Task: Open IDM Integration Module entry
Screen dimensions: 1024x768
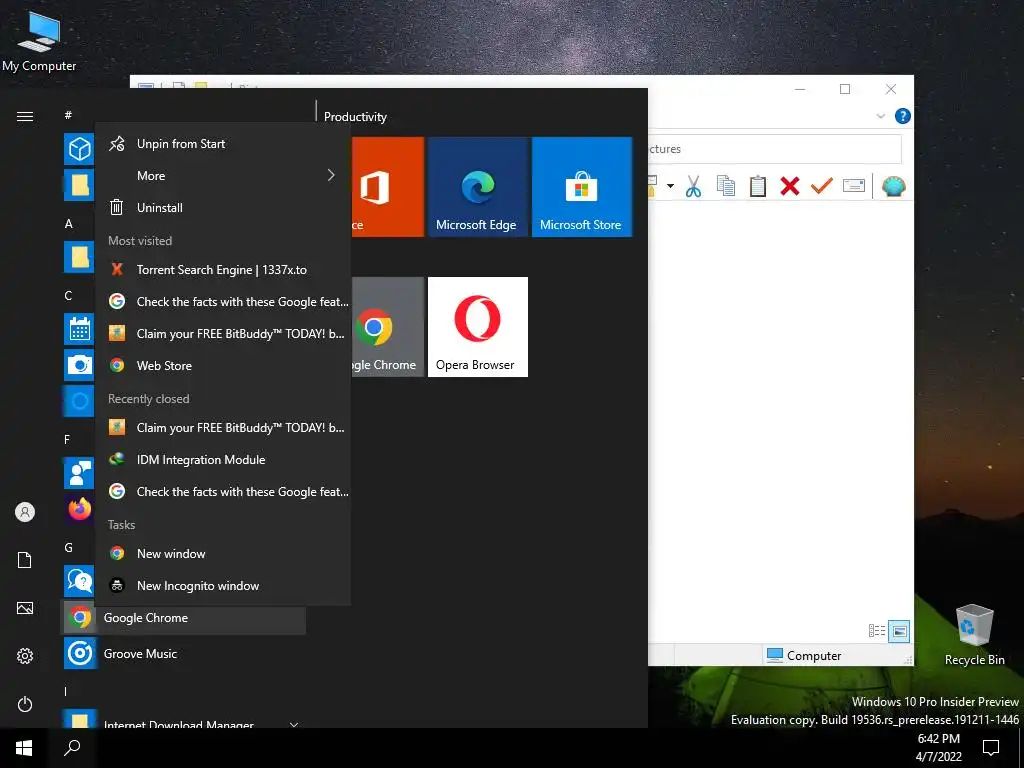Action: point(223,460)
